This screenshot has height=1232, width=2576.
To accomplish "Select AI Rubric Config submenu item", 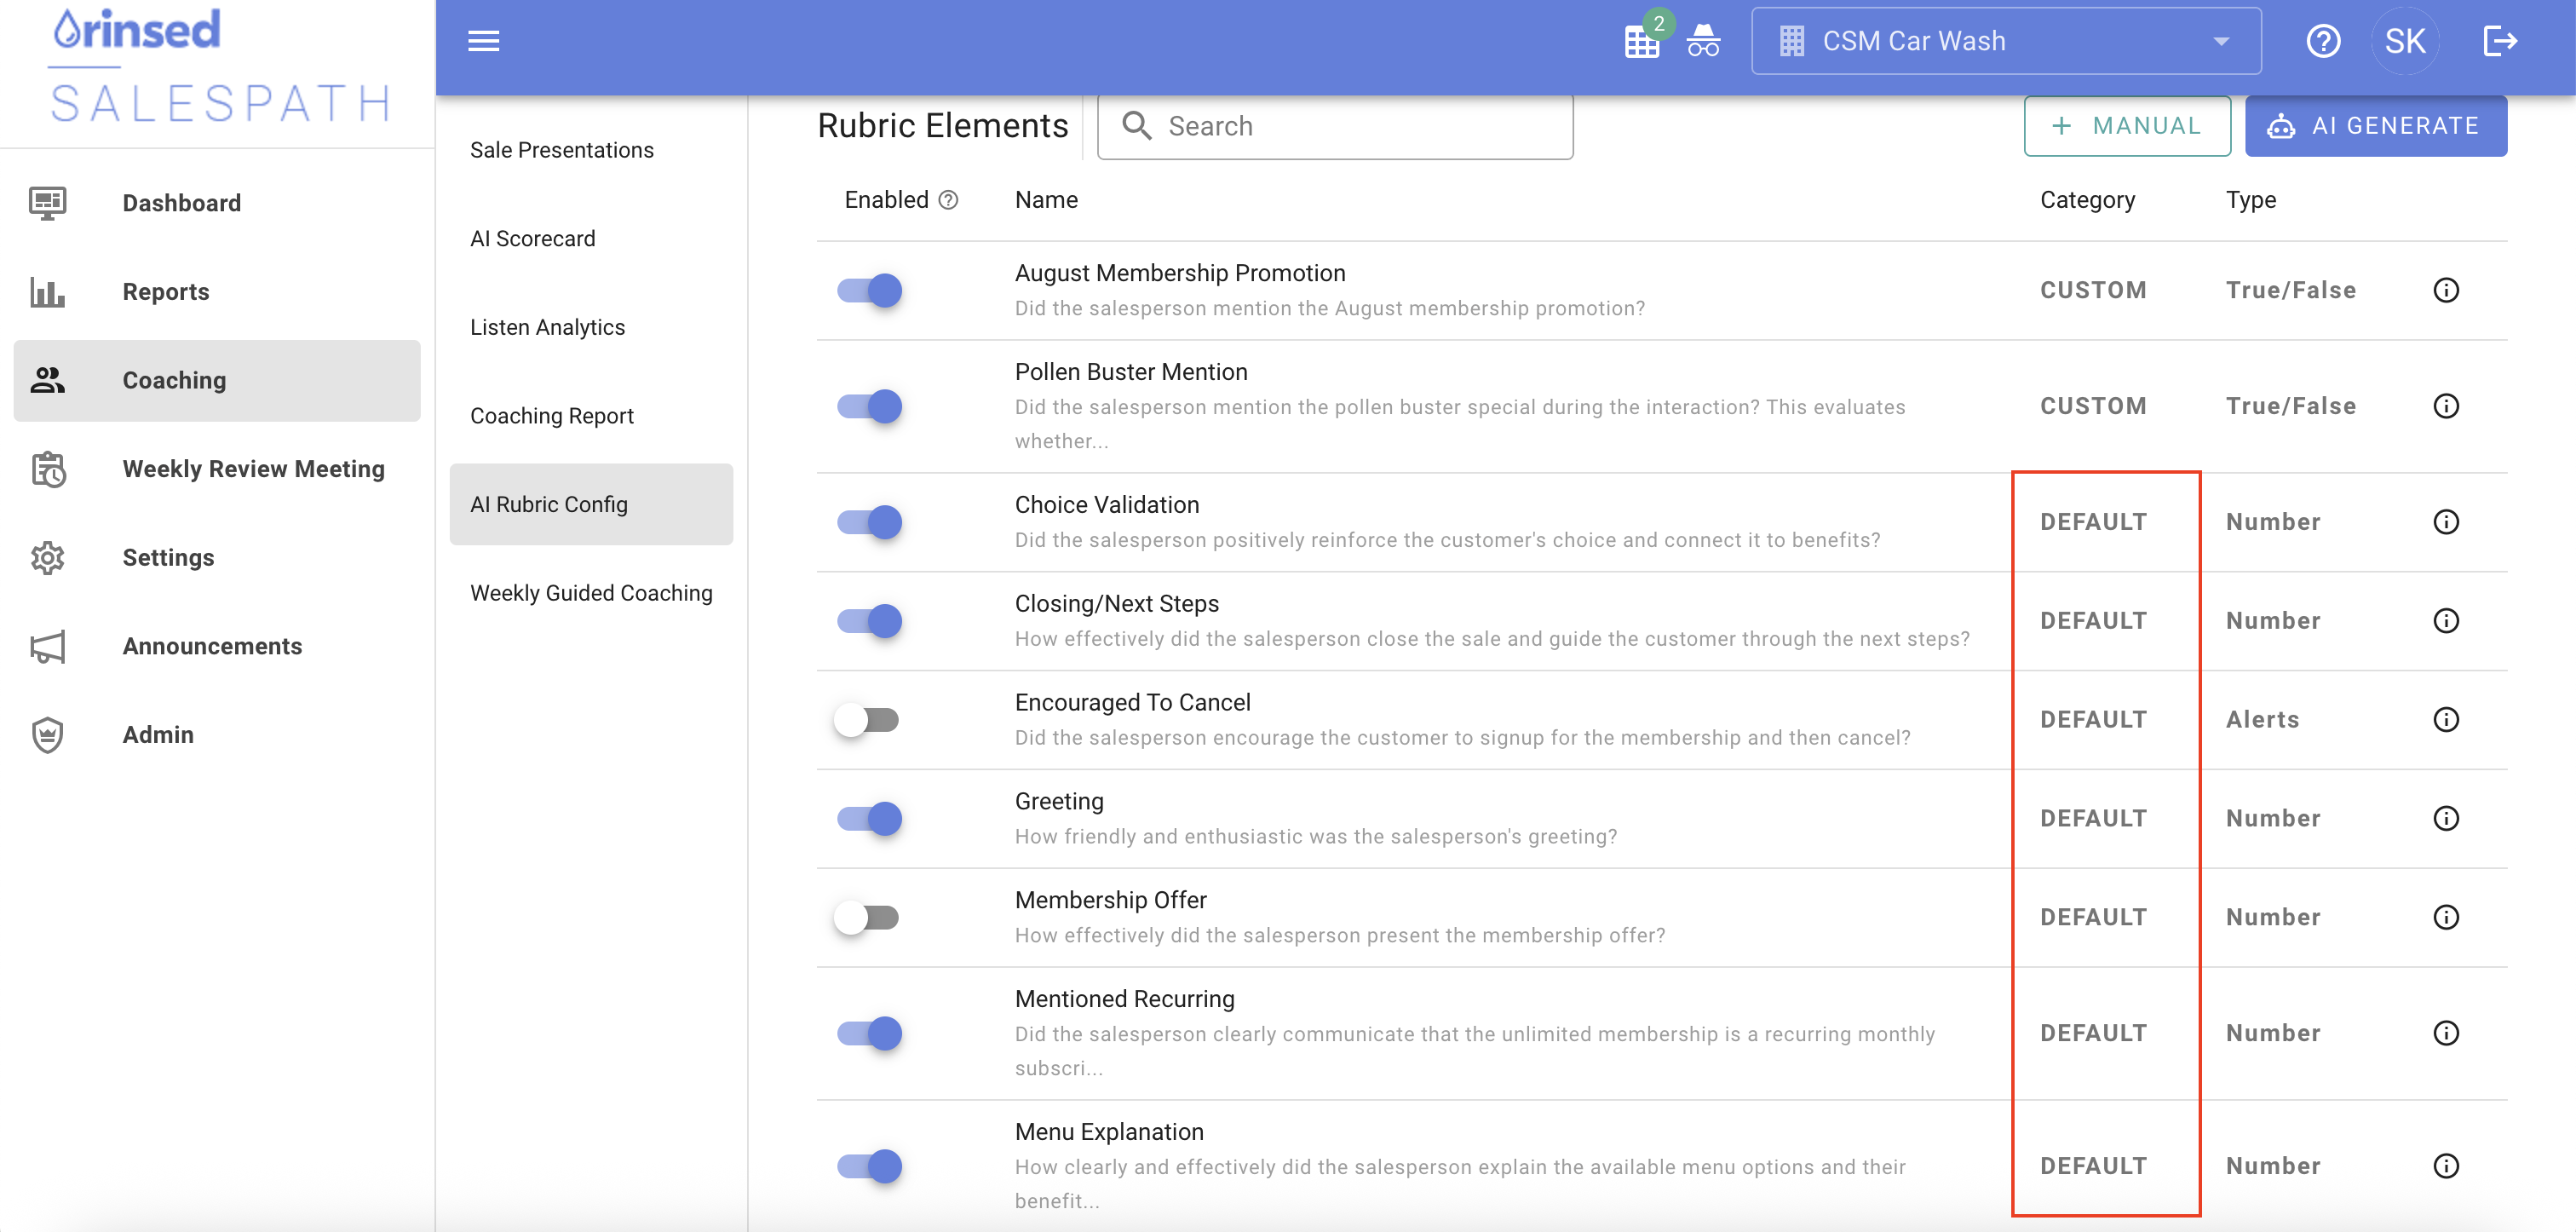I will click(x=591, y=504).
